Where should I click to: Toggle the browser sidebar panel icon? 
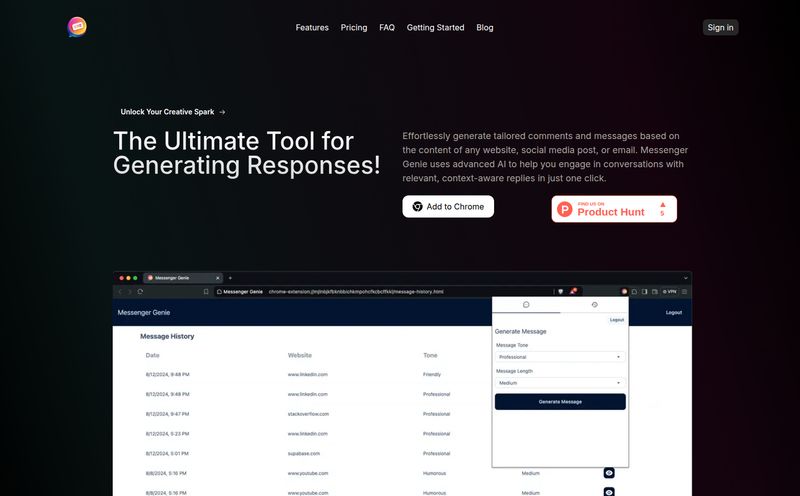644,291
